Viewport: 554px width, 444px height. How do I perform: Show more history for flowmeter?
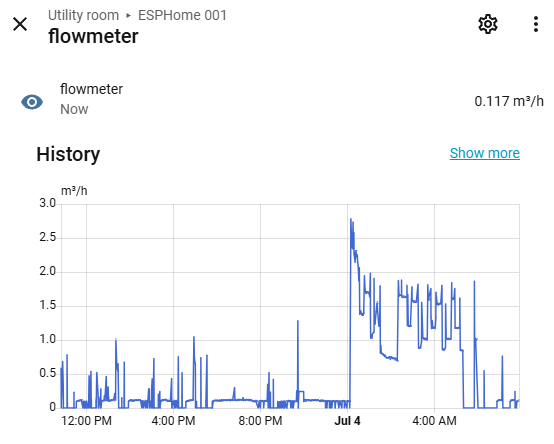click(484, 153)
